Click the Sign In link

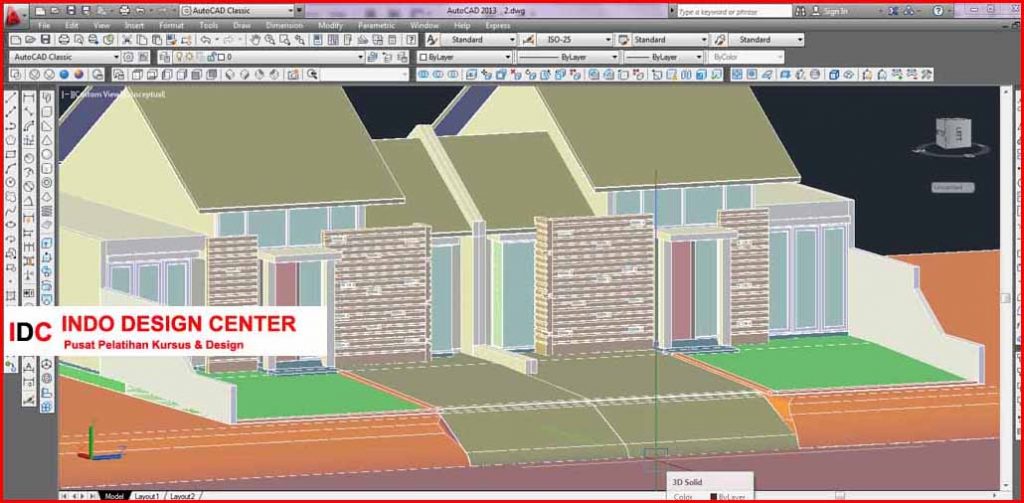tap(835, 11)
